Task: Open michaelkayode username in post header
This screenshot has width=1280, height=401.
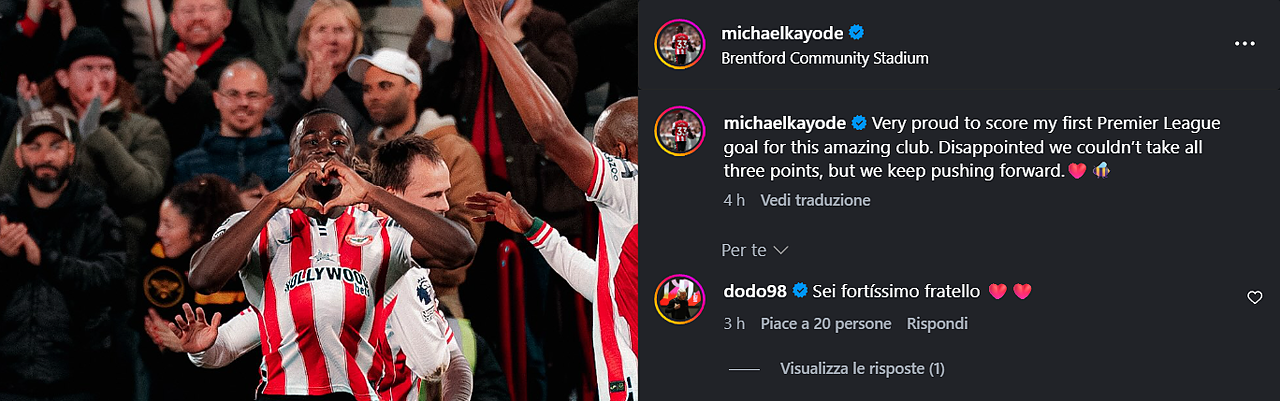Action: pos(783,33)
